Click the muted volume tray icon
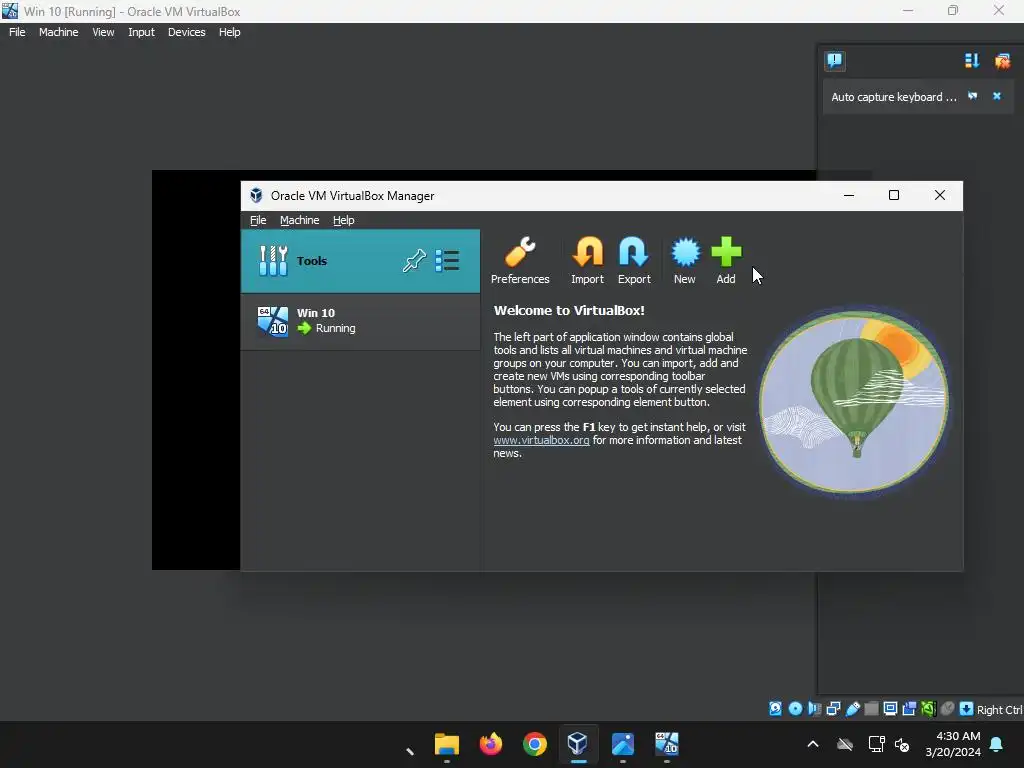The height and width of the screenshot is (768, 1024). (902, 744)
